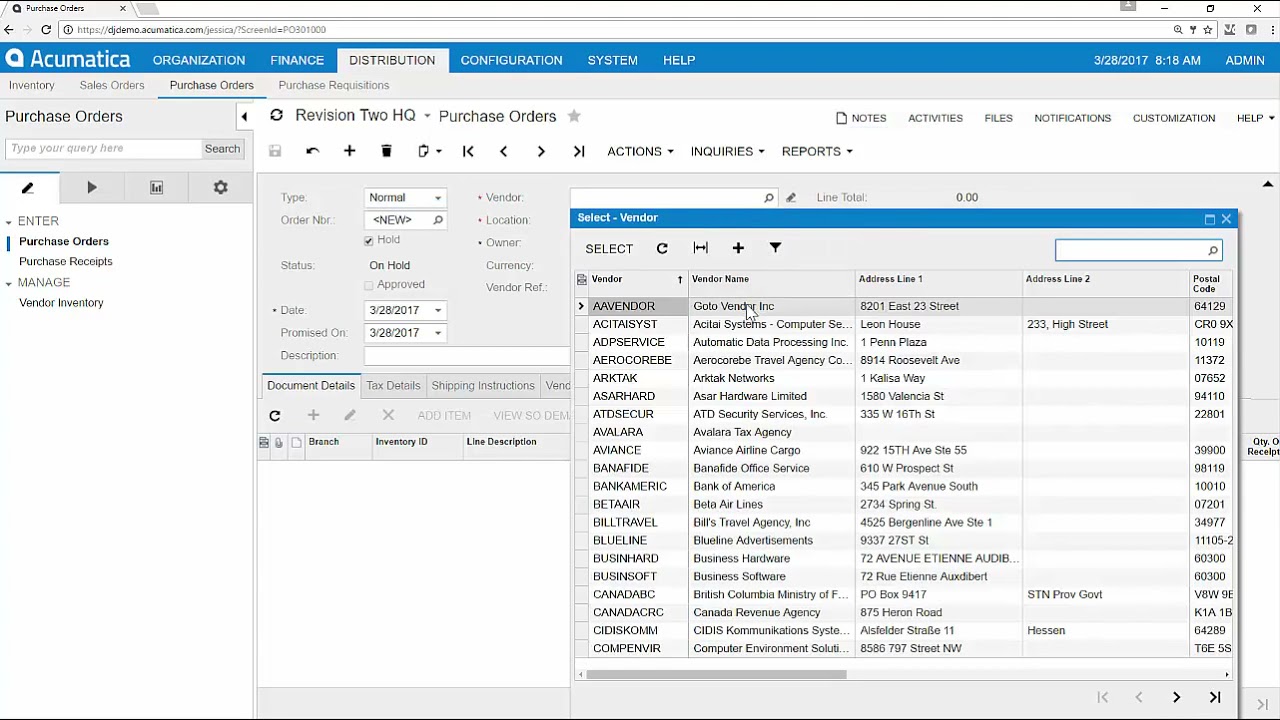This screenshot has width=1280, height=720.
Task: Open the settings gear pane
Action: coord(220,187)
